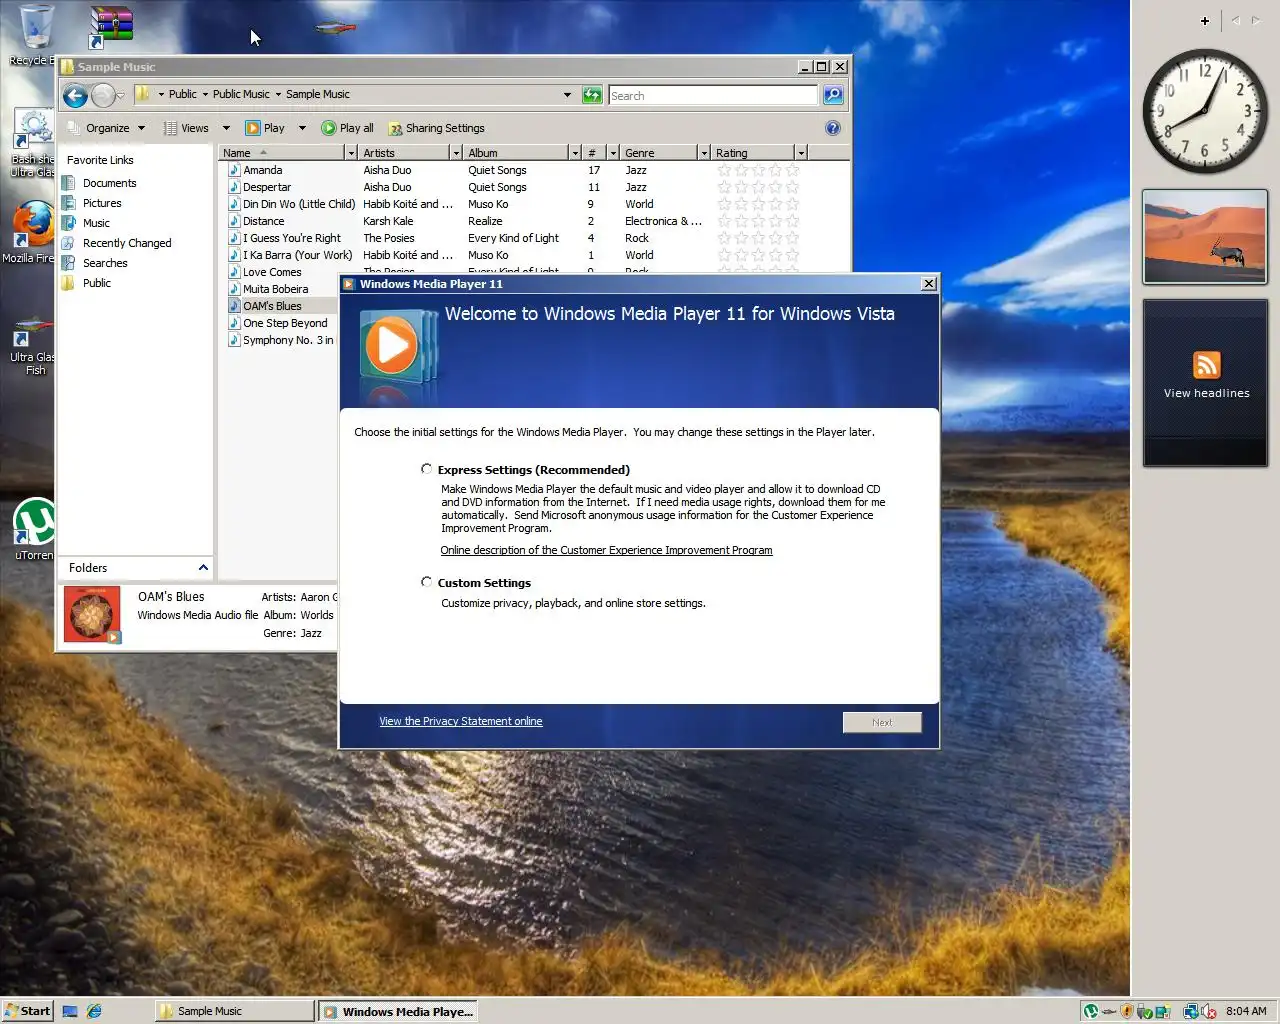Switch to Sample Music taskbar button
This screenshot has width=1280, height=1024.
pyautogui.click(x=234, y=1011)
